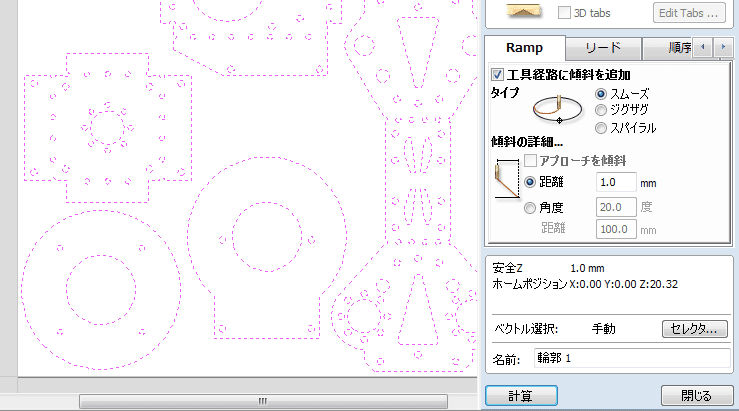
Task: Show more tabs with right arrow
Action: click(723, 47)
